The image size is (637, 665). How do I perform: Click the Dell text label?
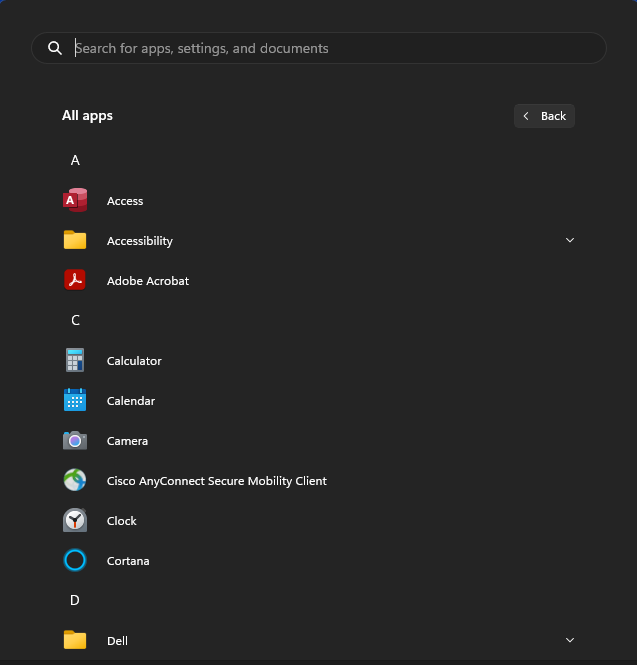(x=117, y=641)
